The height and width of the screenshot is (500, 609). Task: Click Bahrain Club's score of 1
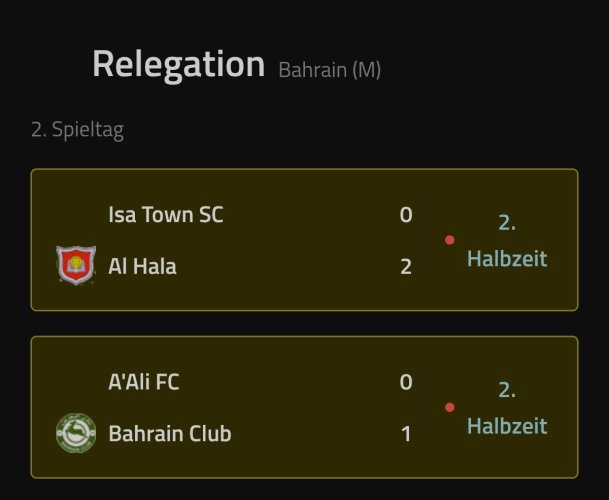tap(406, 434)
